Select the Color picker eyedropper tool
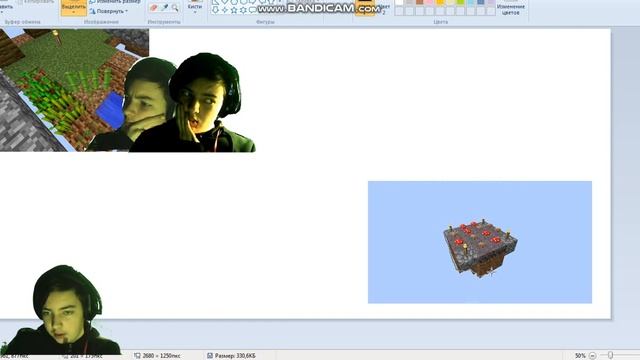This screenshot has width=640, height=360. [164, 7]
